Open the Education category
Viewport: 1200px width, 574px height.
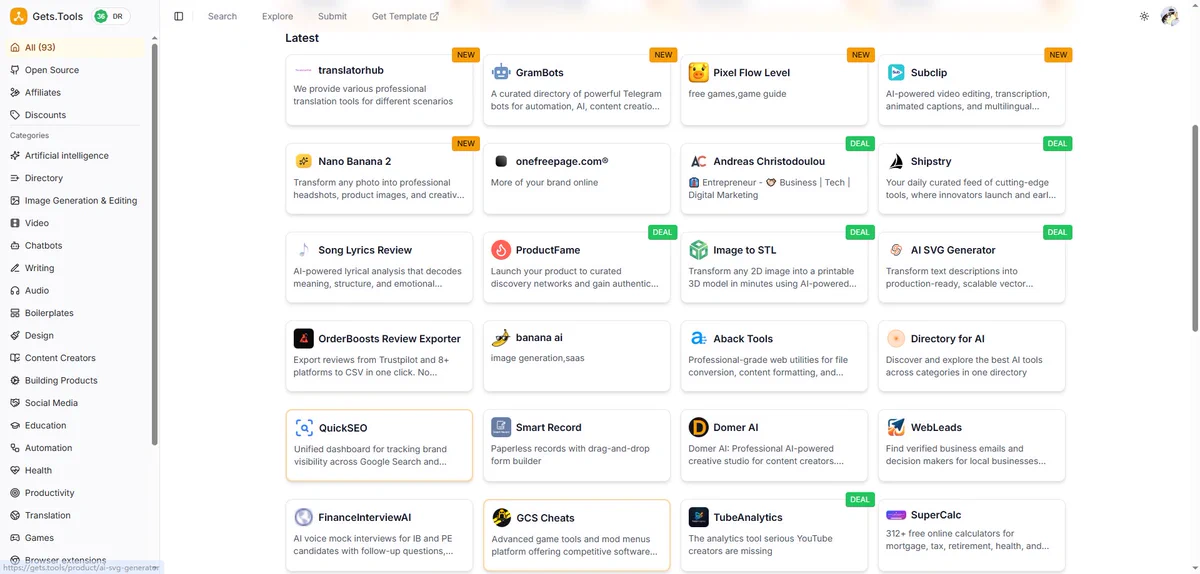(x=75, y=425)
